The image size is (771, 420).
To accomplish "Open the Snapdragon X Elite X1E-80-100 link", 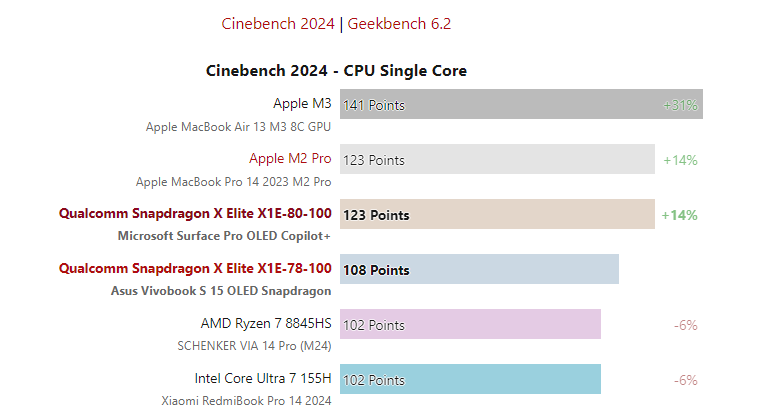I will 195,213.
